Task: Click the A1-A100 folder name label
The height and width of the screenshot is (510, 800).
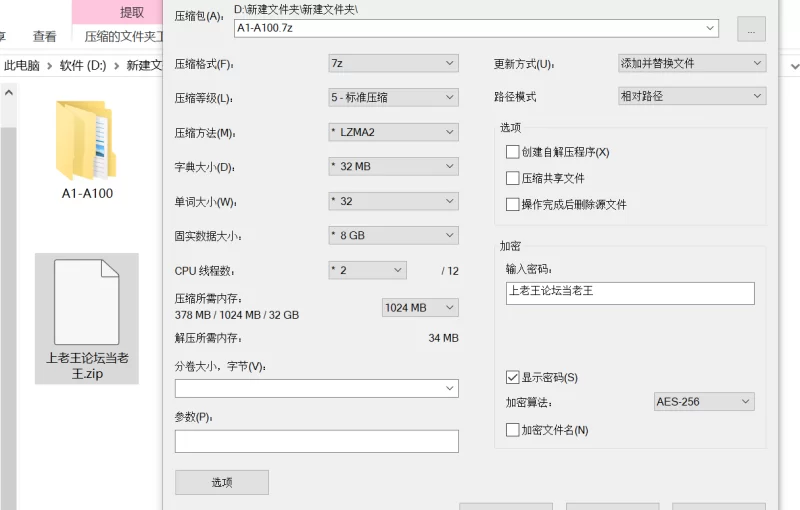Action: click(87, 194)
